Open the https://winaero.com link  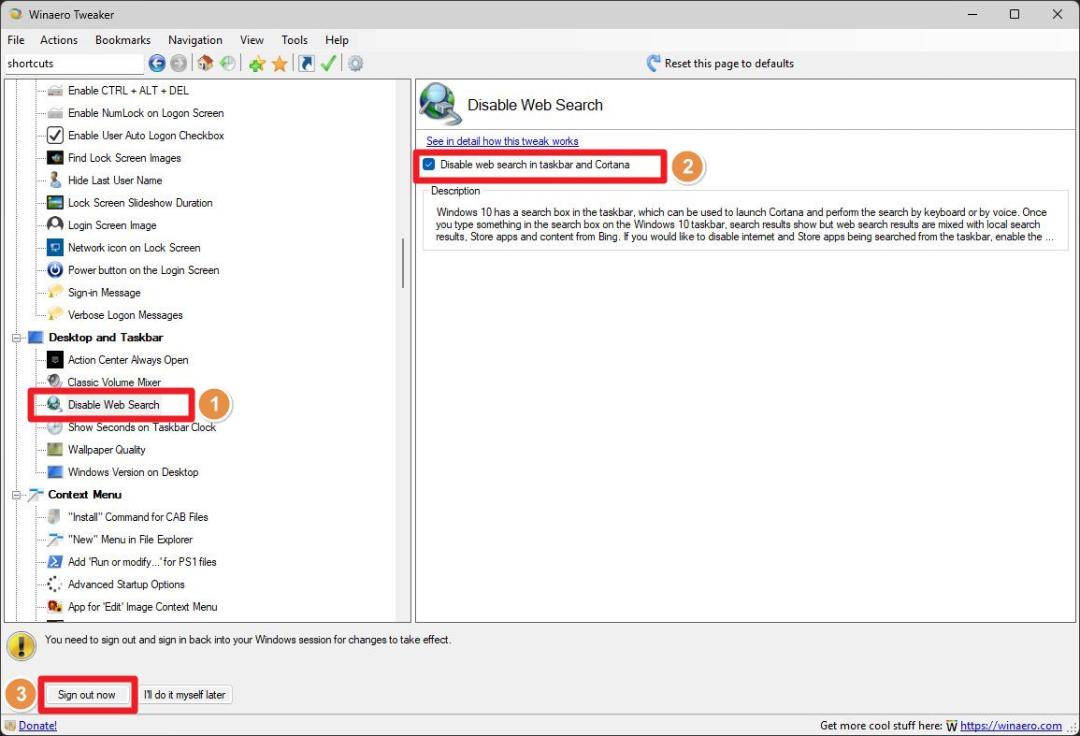(1010, 726)
